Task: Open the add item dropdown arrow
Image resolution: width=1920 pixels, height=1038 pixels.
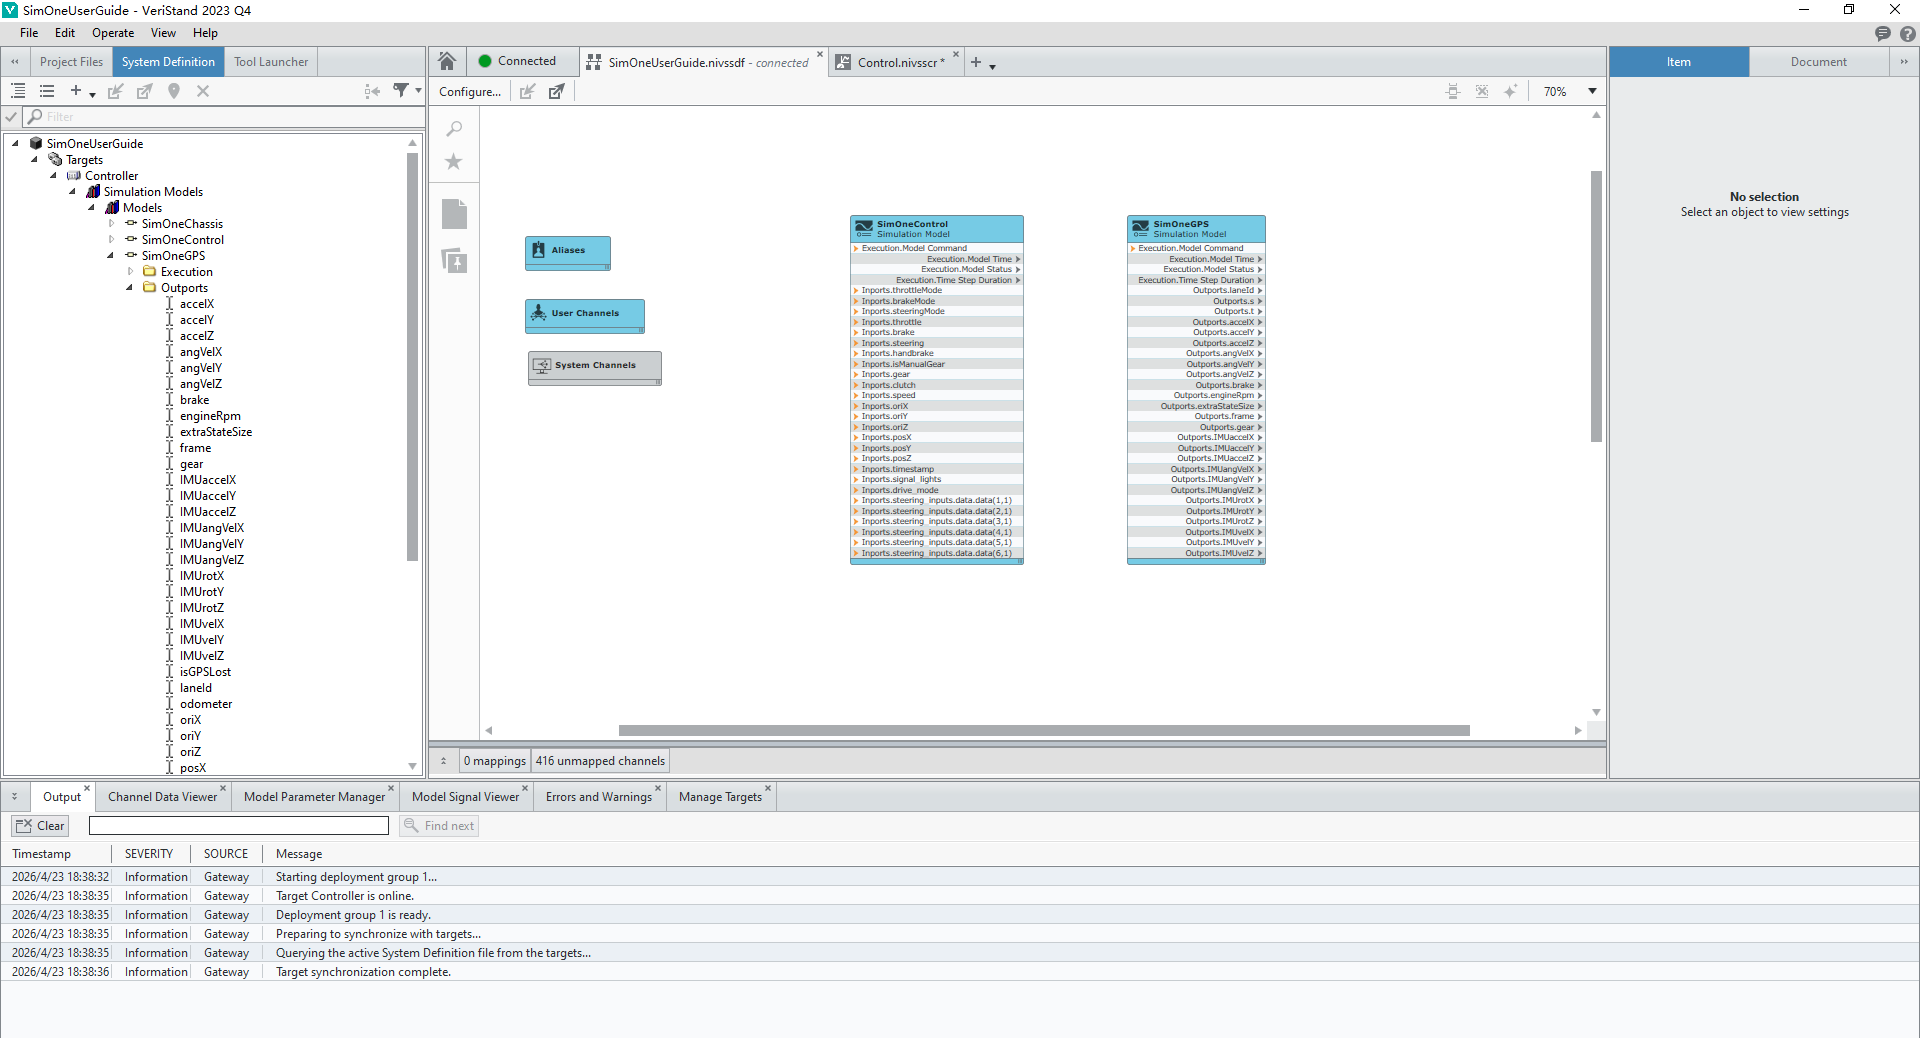Action: (x=92, y=94)
